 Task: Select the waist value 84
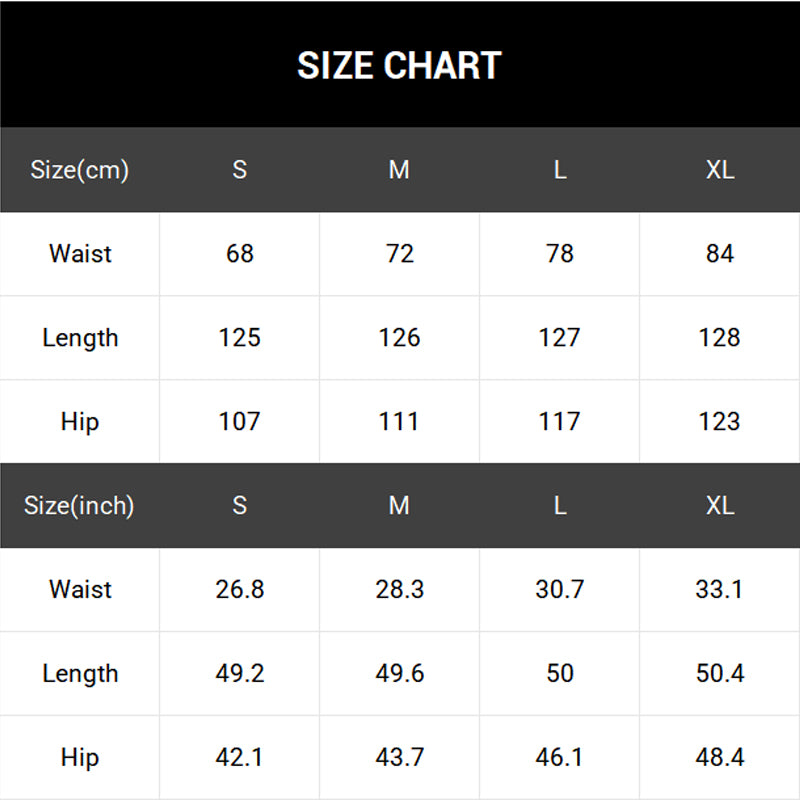(720, 254)
